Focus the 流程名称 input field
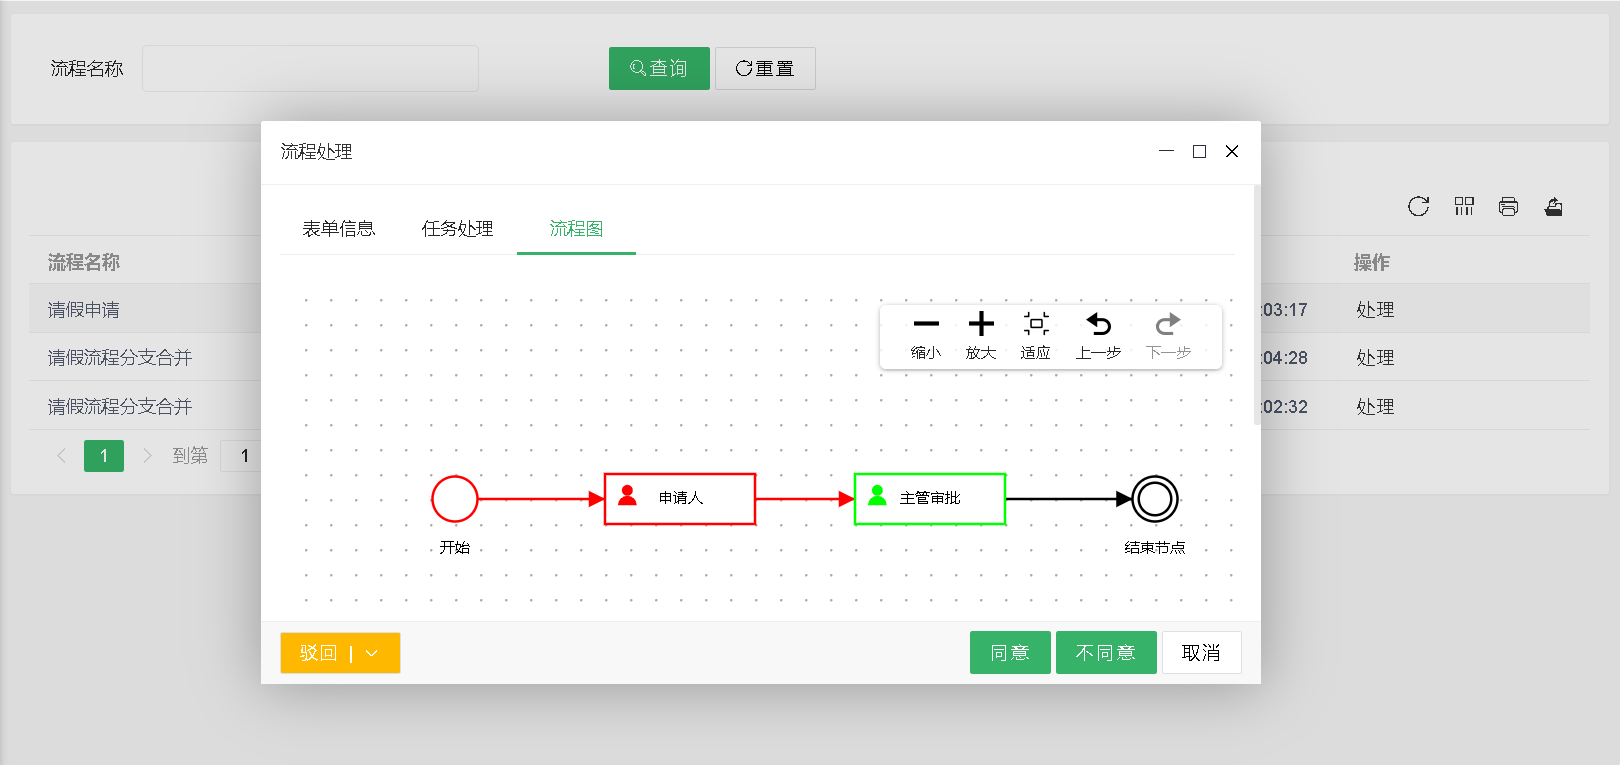Screen dimensions: 1620x765 310,68
